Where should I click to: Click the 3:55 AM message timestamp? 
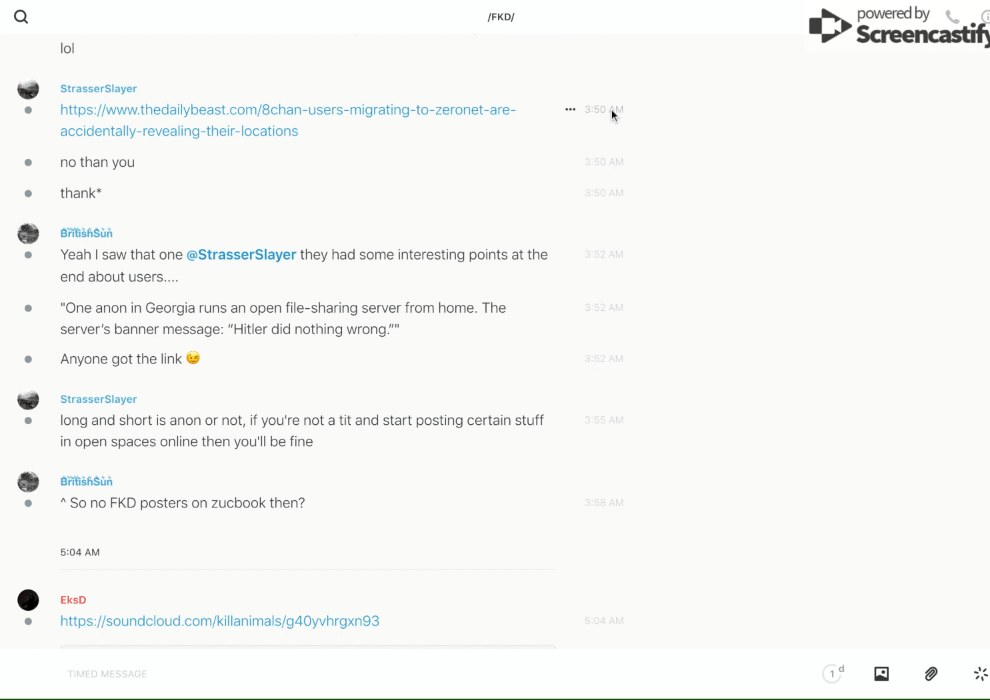click(604, 421)
